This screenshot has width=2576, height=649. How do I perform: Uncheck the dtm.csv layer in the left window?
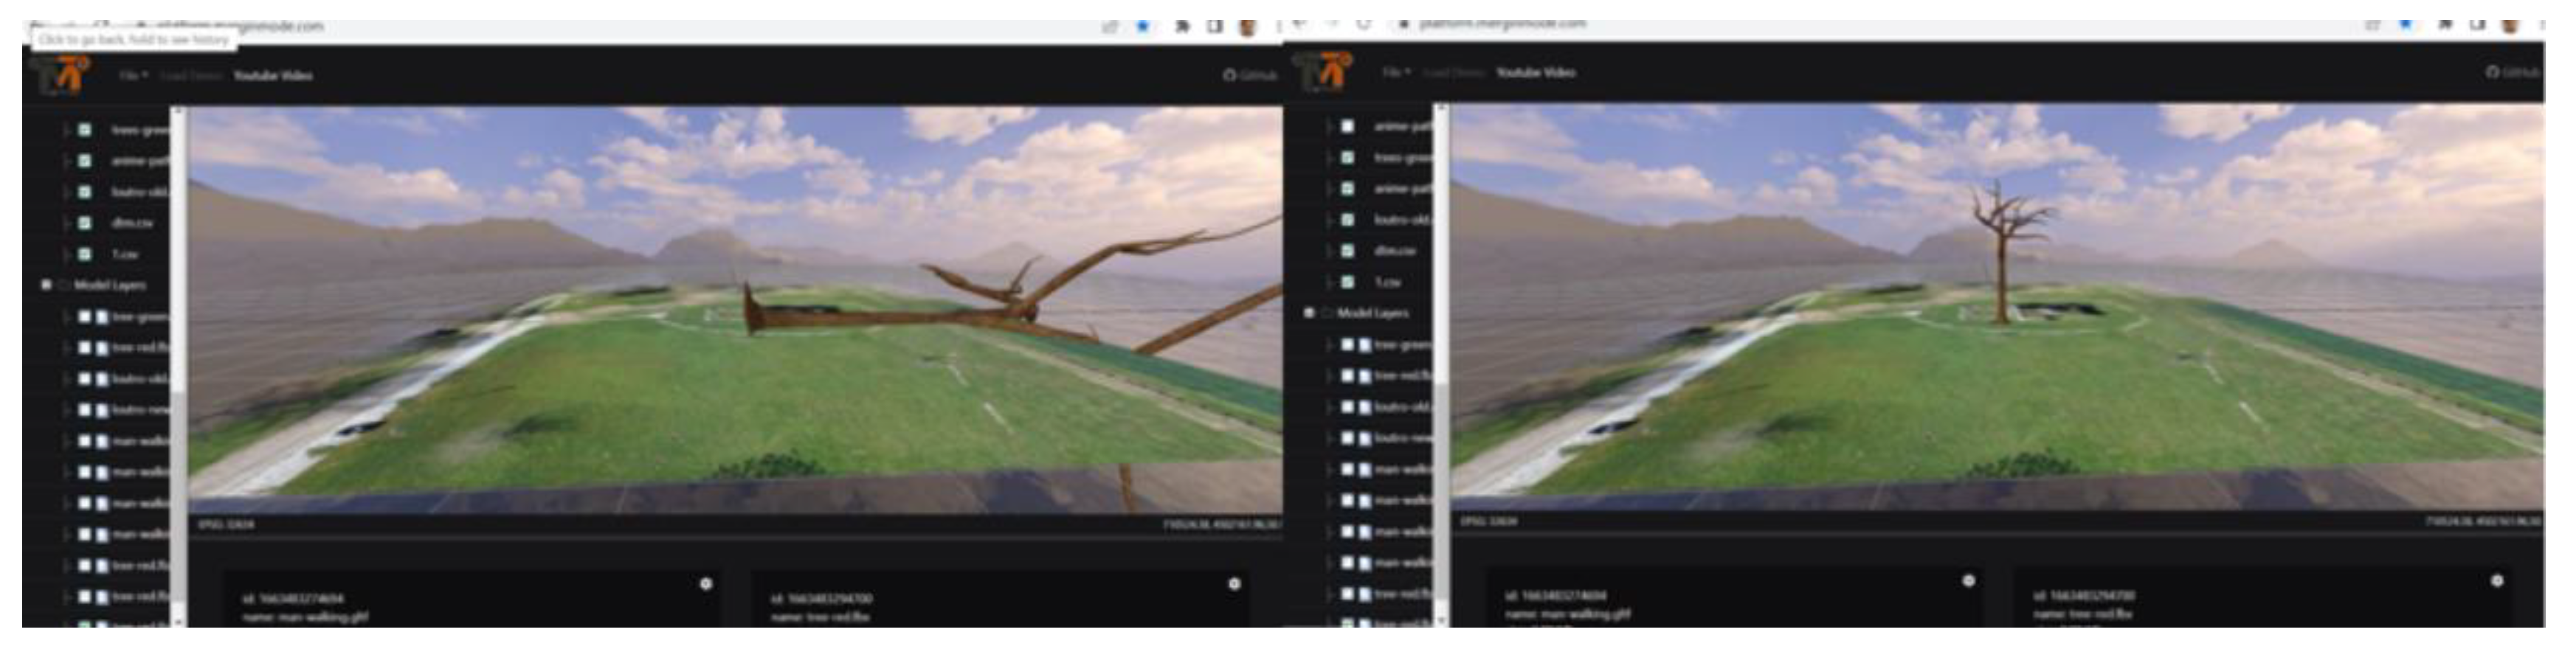pyautogui.click(x=86, y=223)
